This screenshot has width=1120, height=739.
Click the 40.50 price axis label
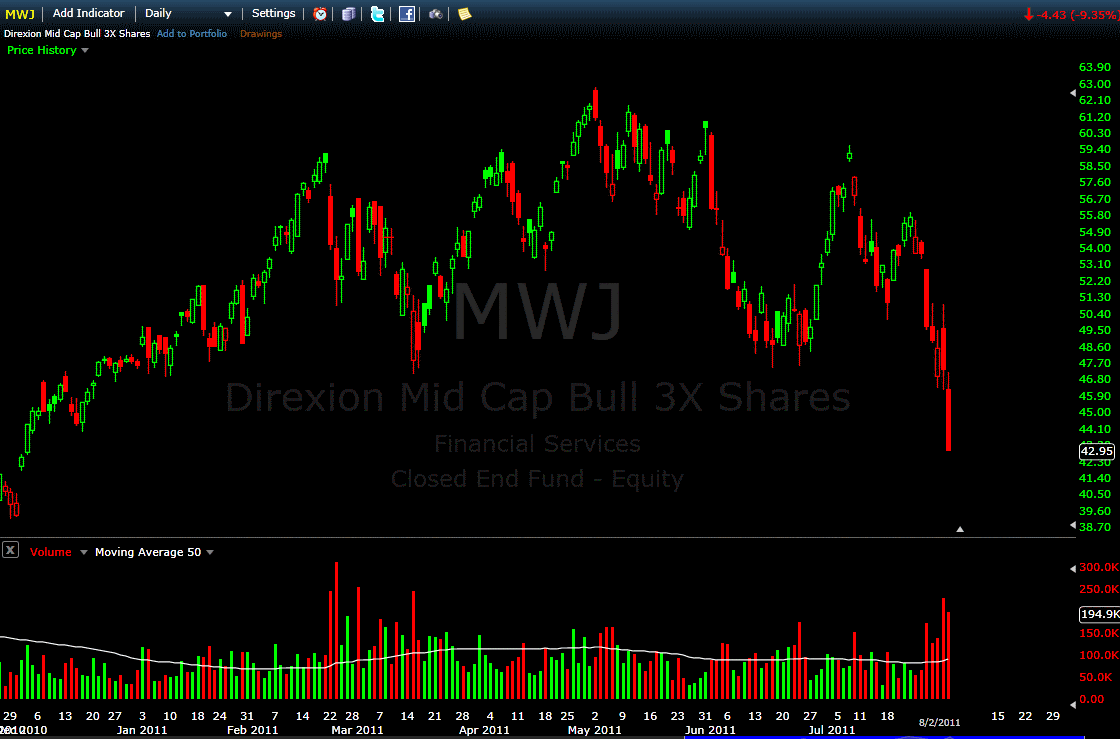pyautogui.click(x=1095, y=494)
